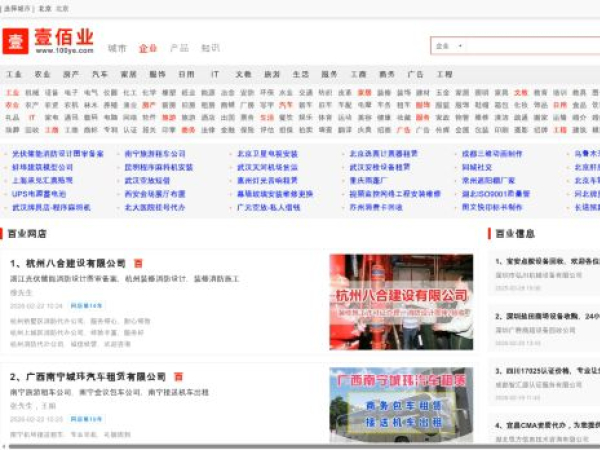600x450 pixels.
Task: Click the 网店第14年 tag
Action: click(86, 306)
